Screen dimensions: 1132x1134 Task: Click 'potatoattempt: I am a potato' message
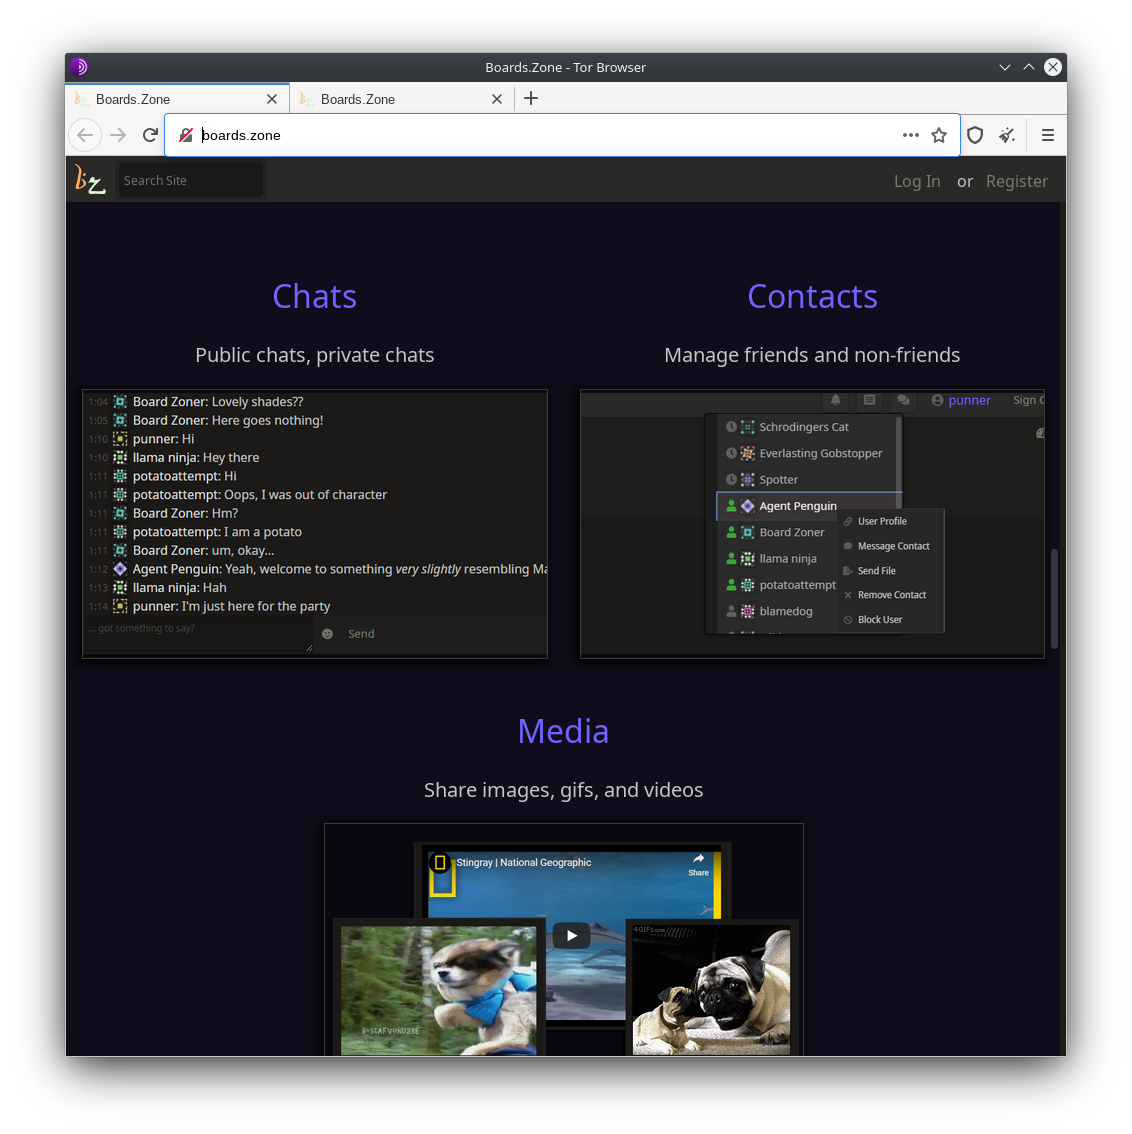217,532
